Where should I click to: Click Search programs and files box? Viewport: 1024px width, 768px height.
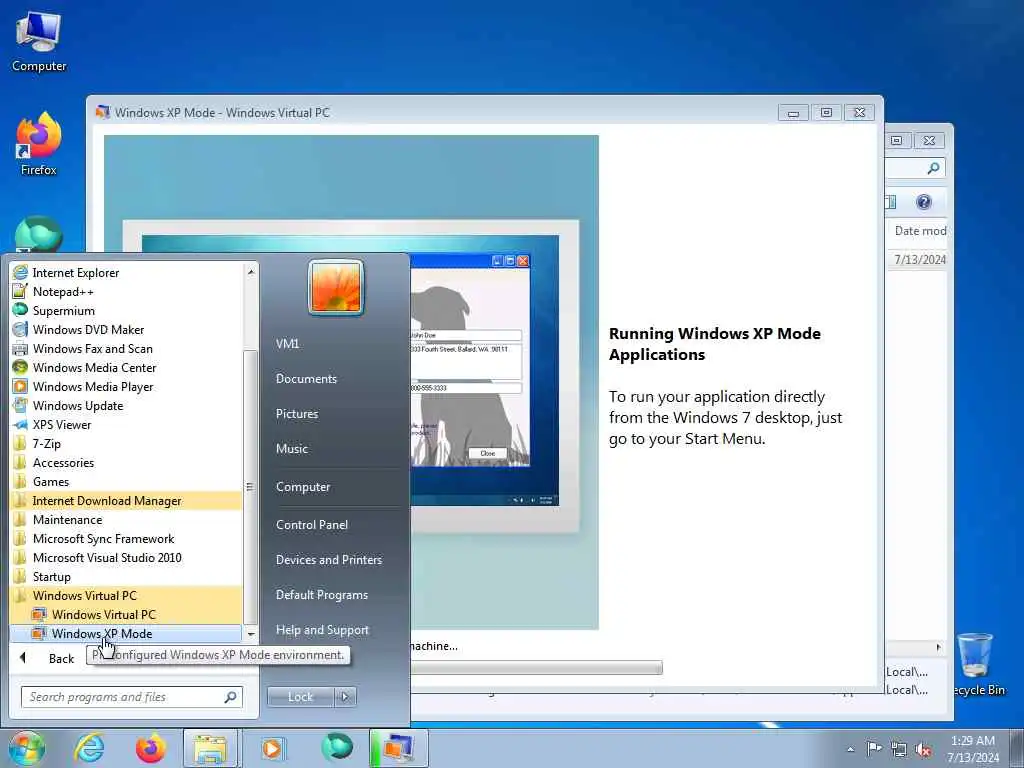[x=131, y=697]
